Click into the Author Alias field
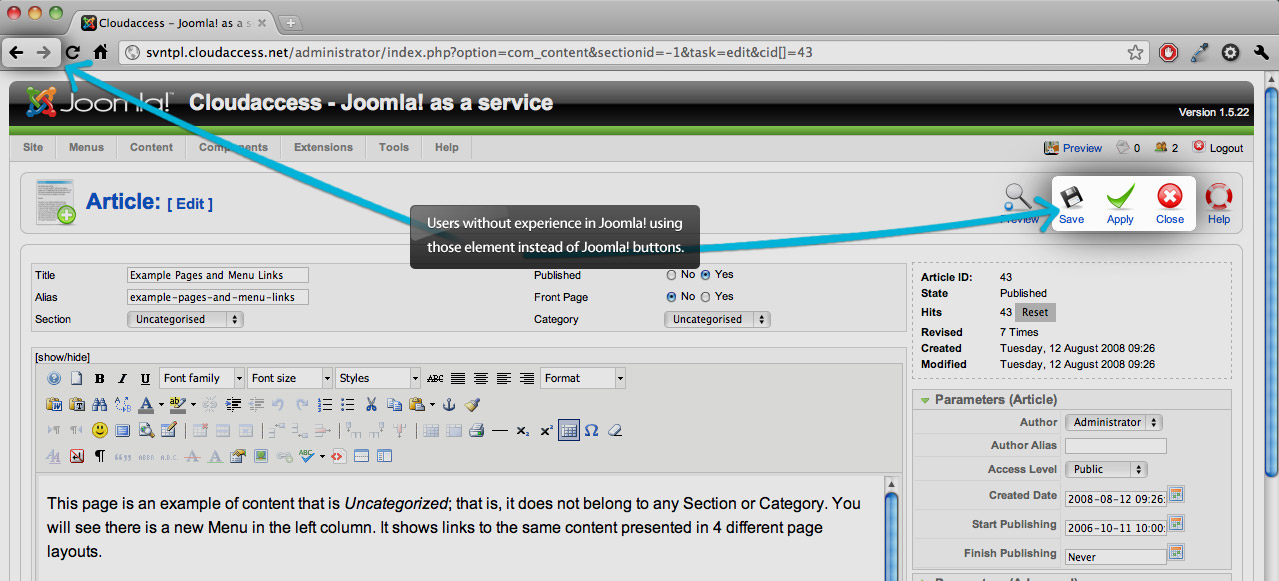The width and height of the screenshot is (1279, 581). (x=1116, y=446)
